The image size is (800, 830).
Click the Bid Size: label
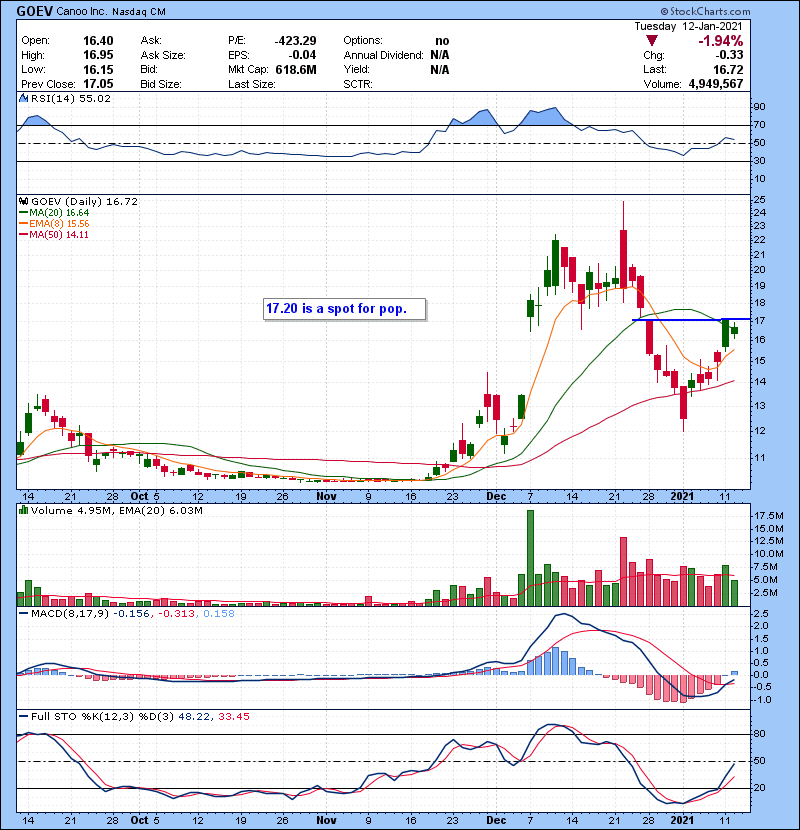pos(161,84)
